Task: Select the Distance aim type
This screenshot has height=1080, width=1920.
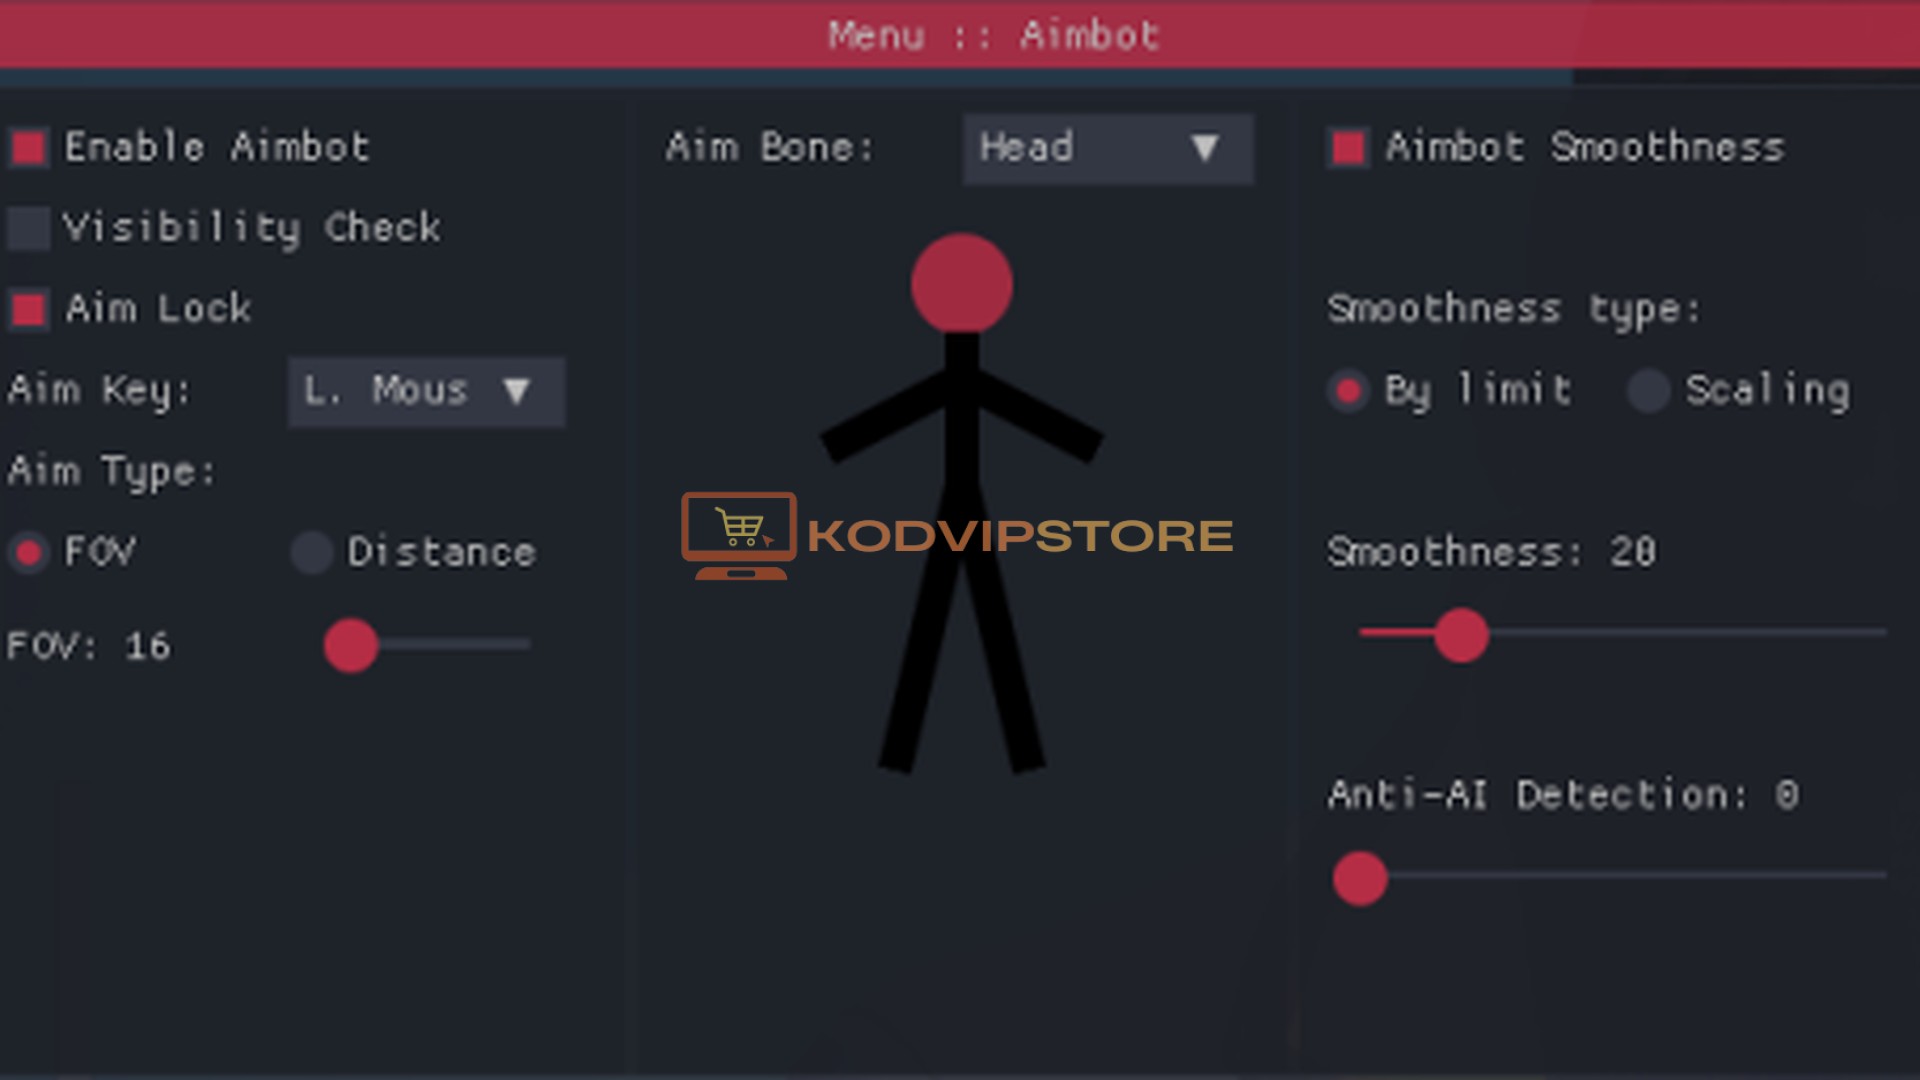Action: [x=311, y=552]
